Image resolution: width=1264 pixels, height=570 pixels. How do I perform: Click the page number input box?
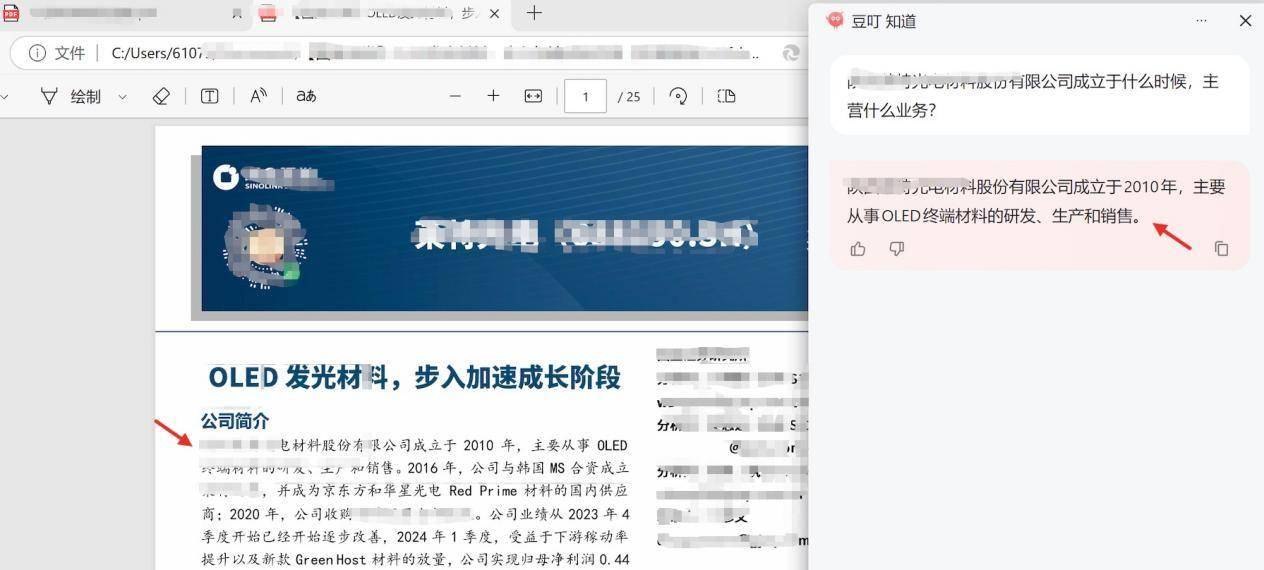[585, 96]
